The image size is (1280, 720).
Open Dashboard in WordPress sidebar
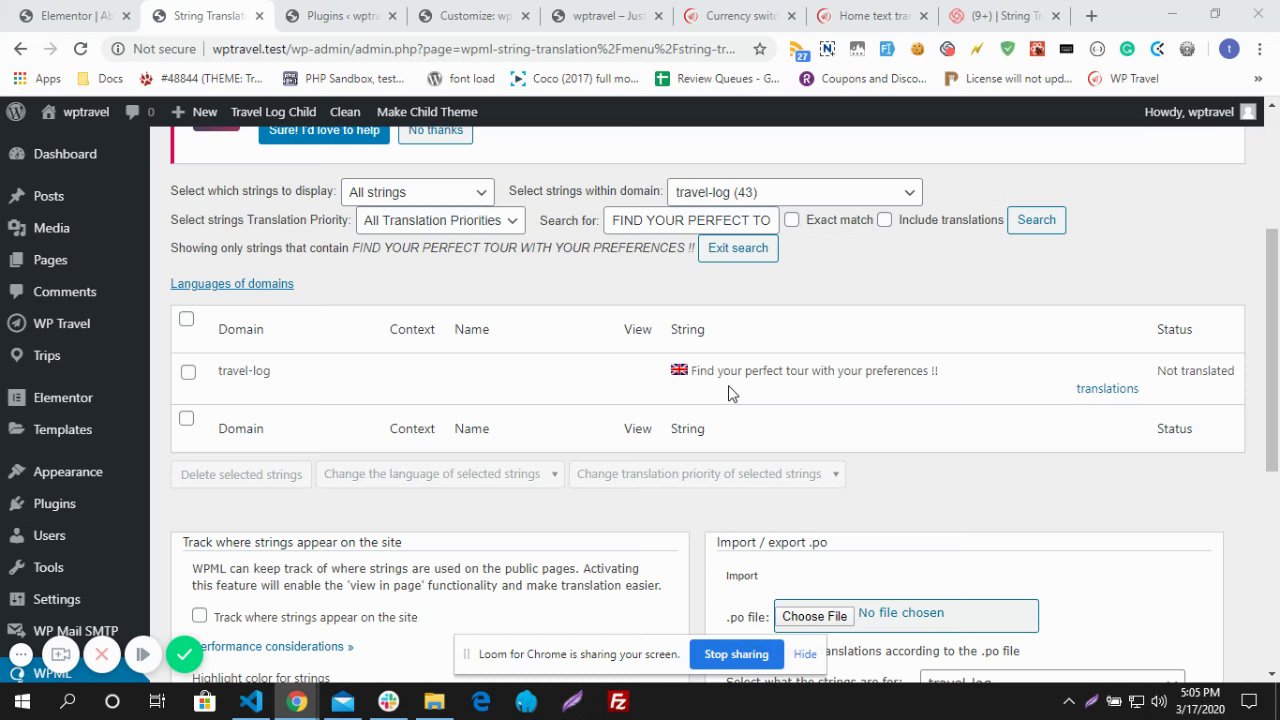point(65,154)
